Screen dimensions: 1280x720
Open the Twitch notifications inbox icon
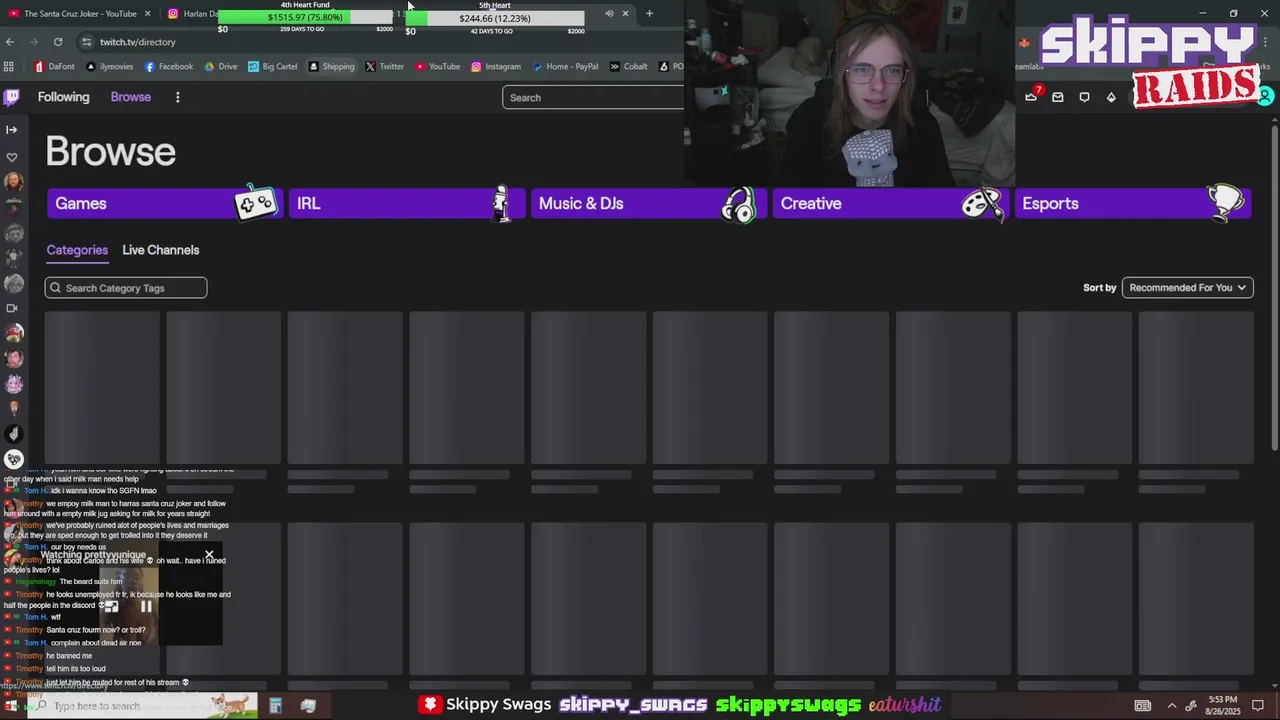1058,97
